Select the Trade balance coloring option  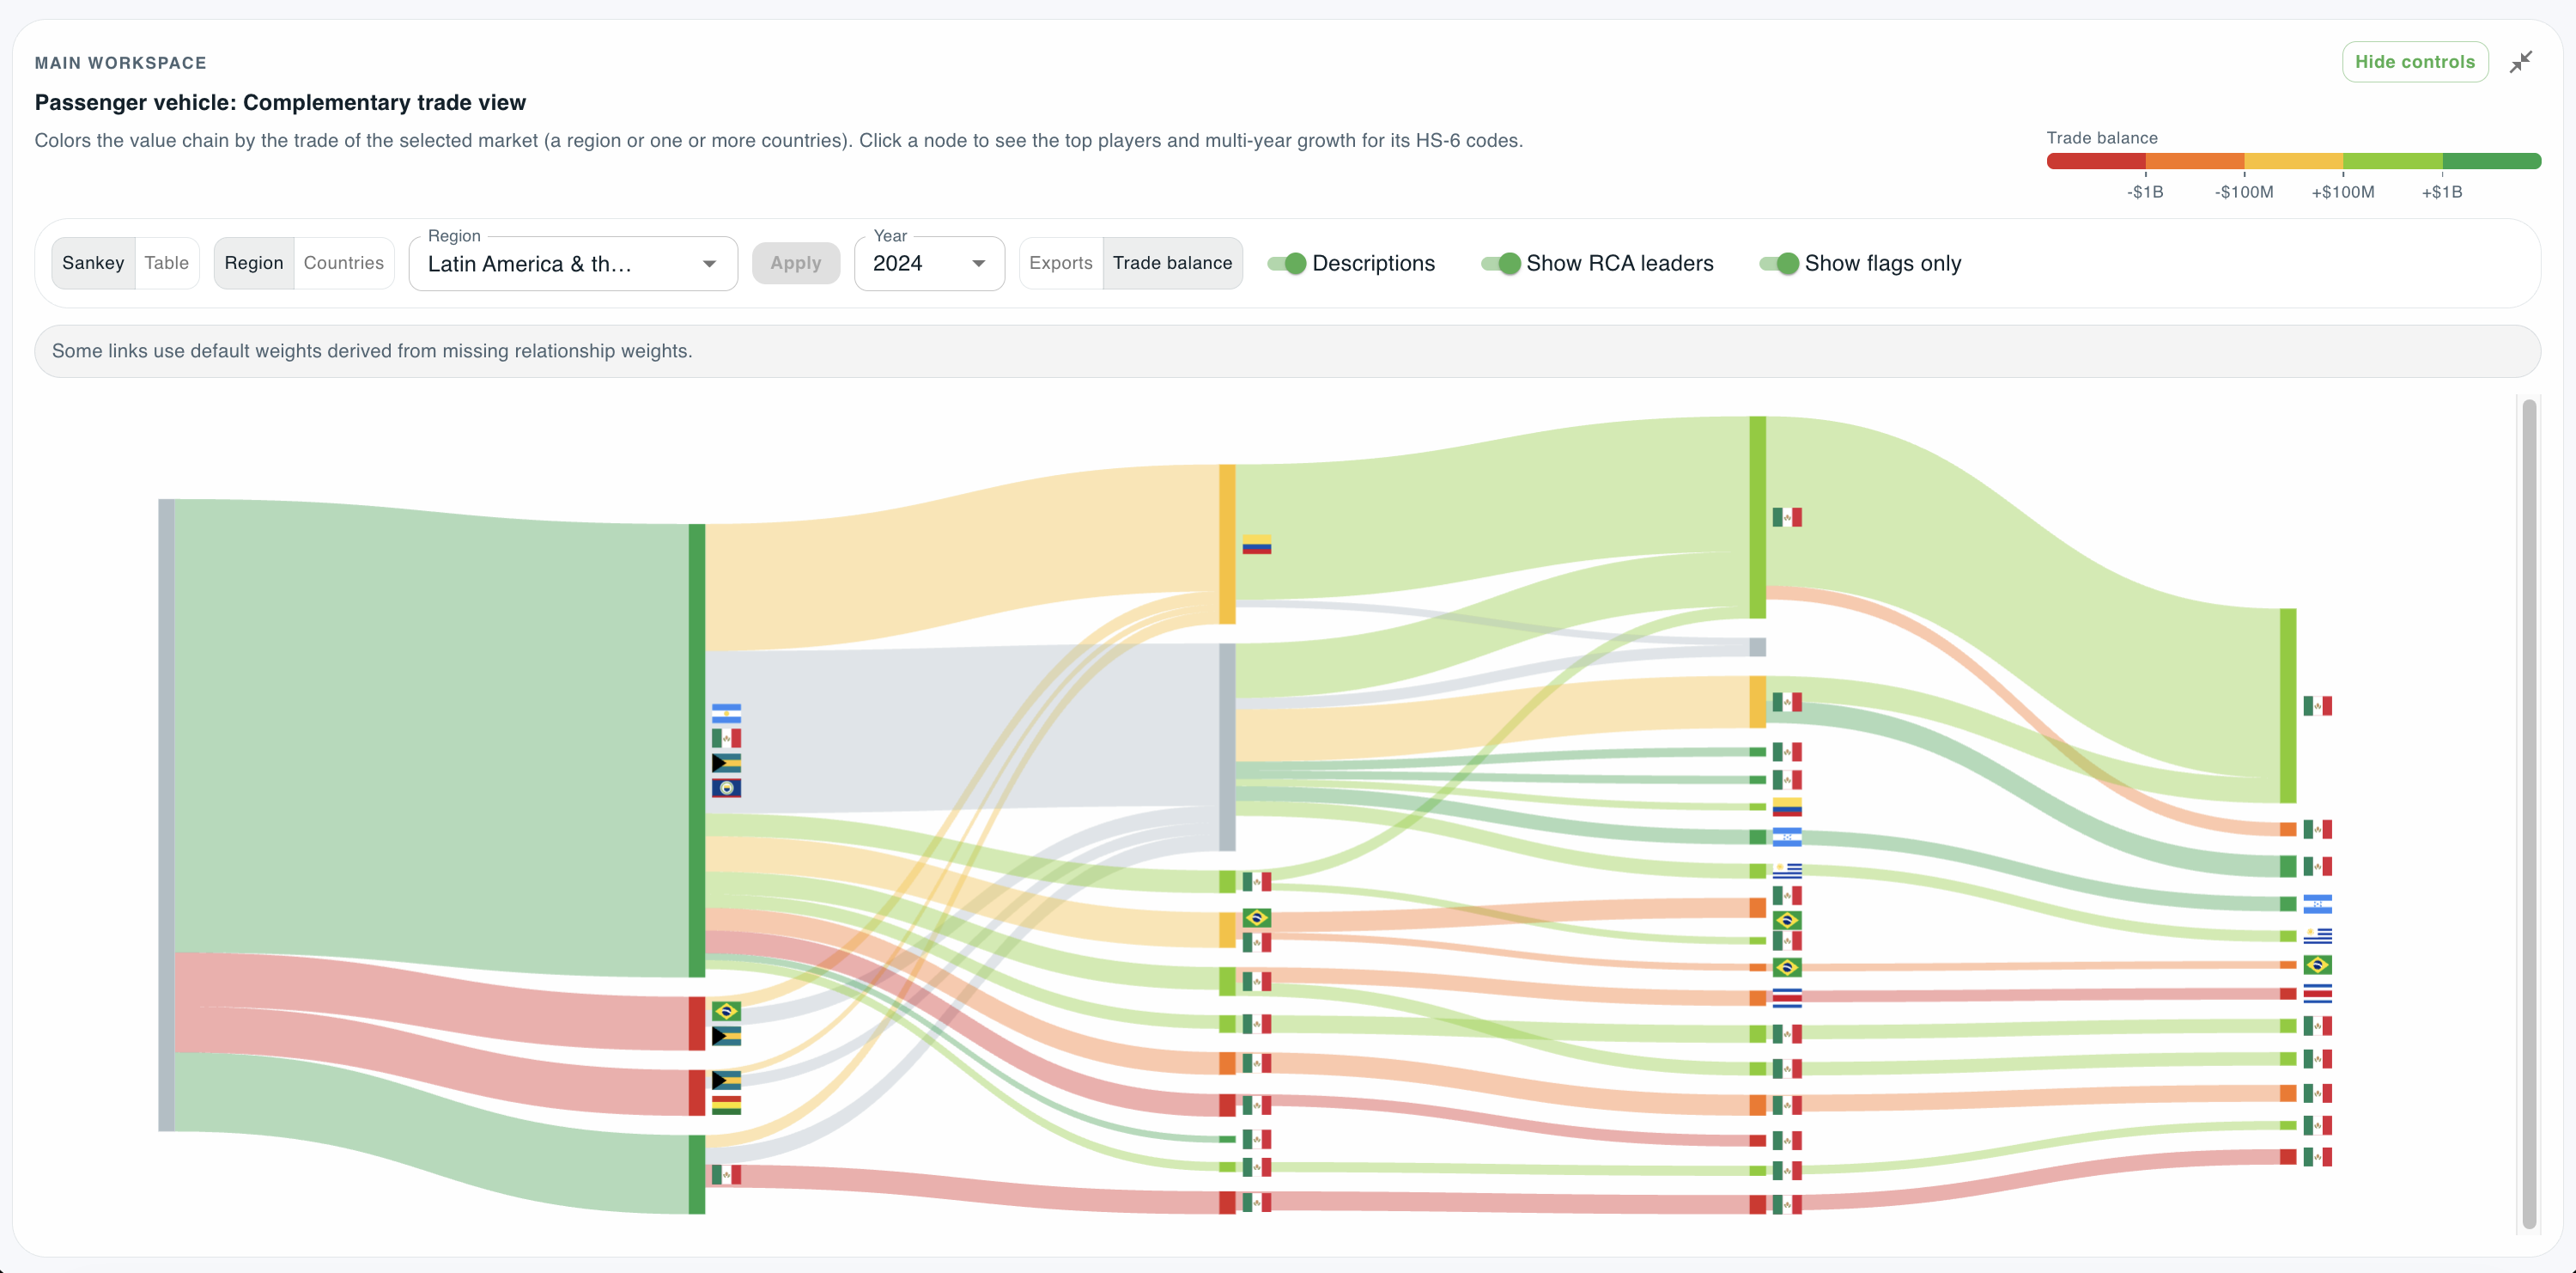coord(1172,263)
